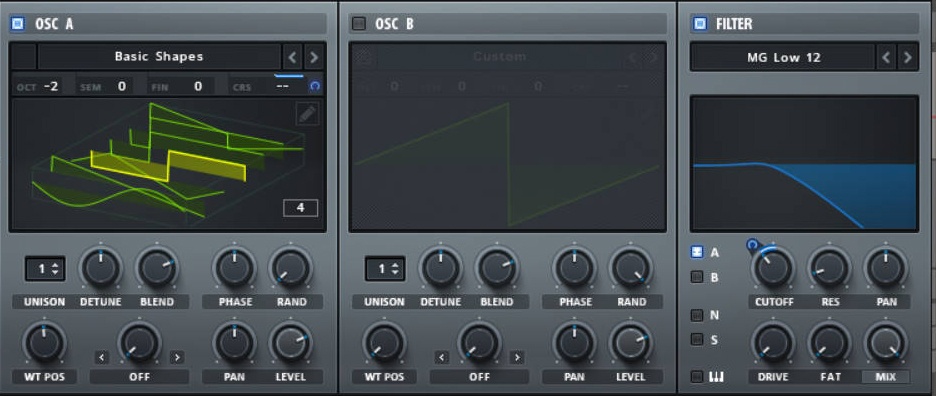
Task: Enable the OSC B power toggle
Action: click(x=358, y=24)
